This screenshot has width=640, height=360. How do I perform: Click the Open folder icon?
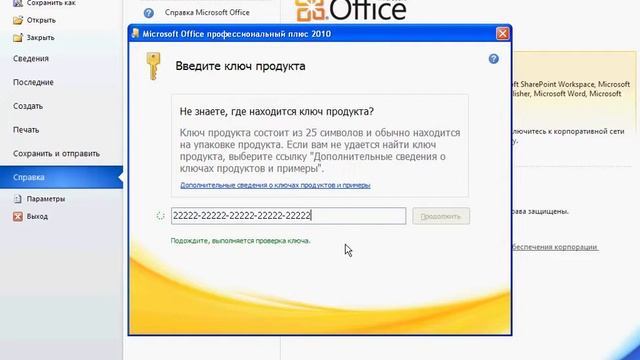tap(18, 20)
